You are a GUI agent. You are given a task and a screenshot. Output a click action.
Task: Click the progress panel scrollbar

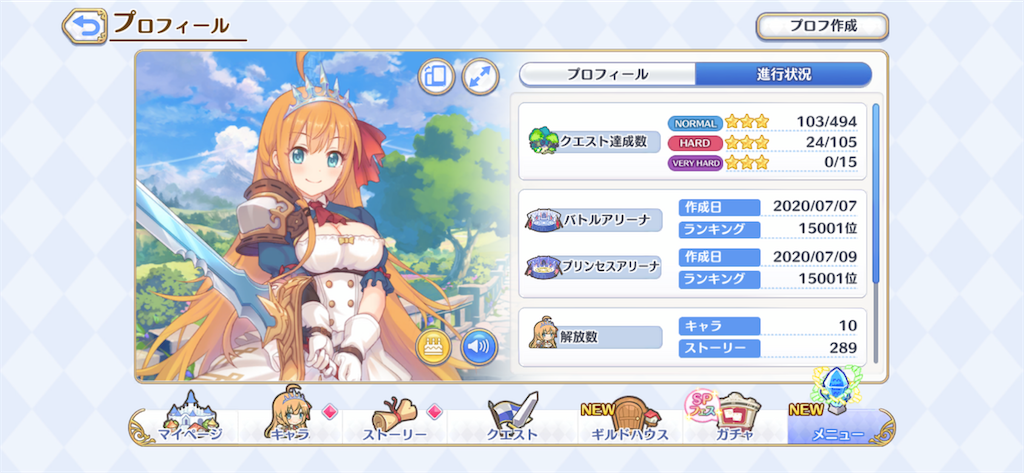(x=876, y=193)
